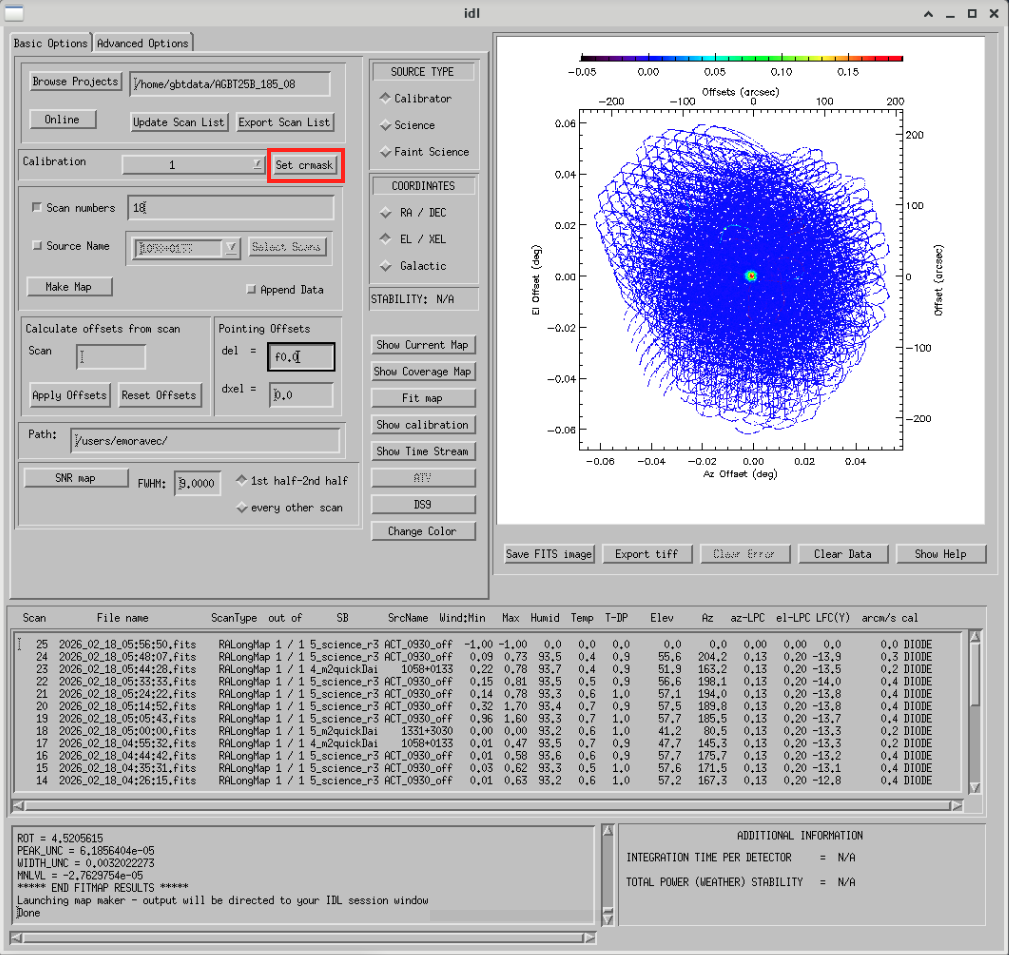Click the Browse Projects button
The width and height of the screenshot is (1009, 955).
pyautogui.click(x=75, y=82)
